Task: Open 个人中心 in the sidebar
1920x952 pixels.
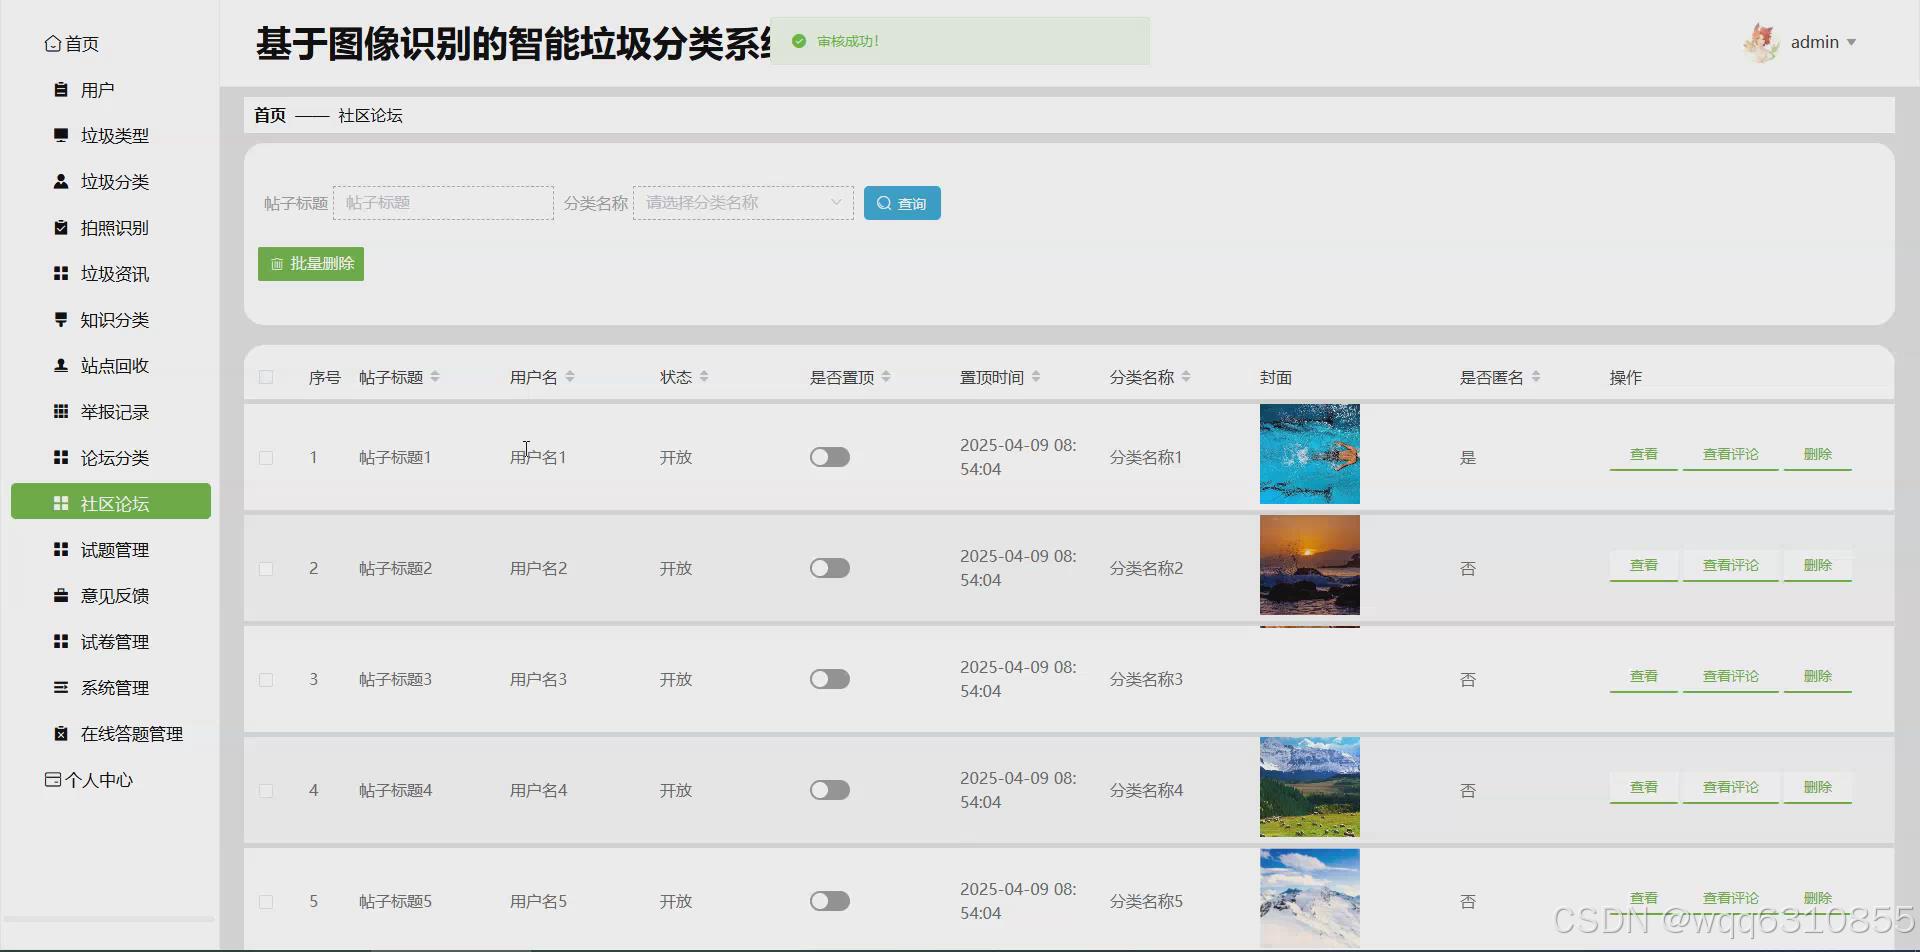Action: (x=99, y=779)
